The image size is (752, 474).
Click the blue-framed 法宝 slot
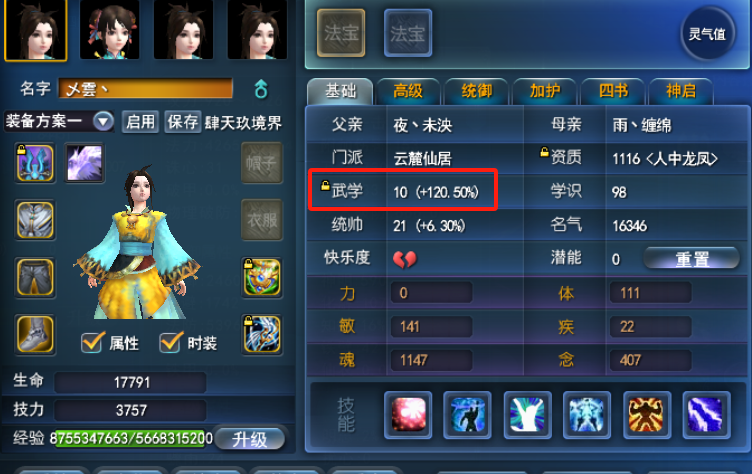tap(408, 33)
